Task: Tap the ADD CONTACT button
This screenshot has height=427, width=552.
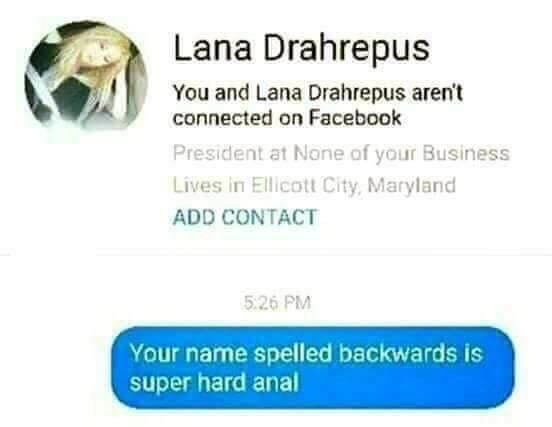Action: coord(245,217)
